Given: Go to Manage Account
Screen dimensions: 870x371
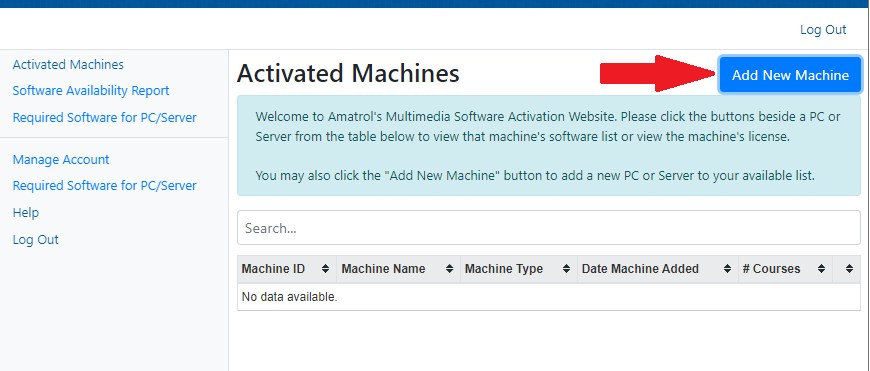Looking at the screenshot, I should 61,160.
